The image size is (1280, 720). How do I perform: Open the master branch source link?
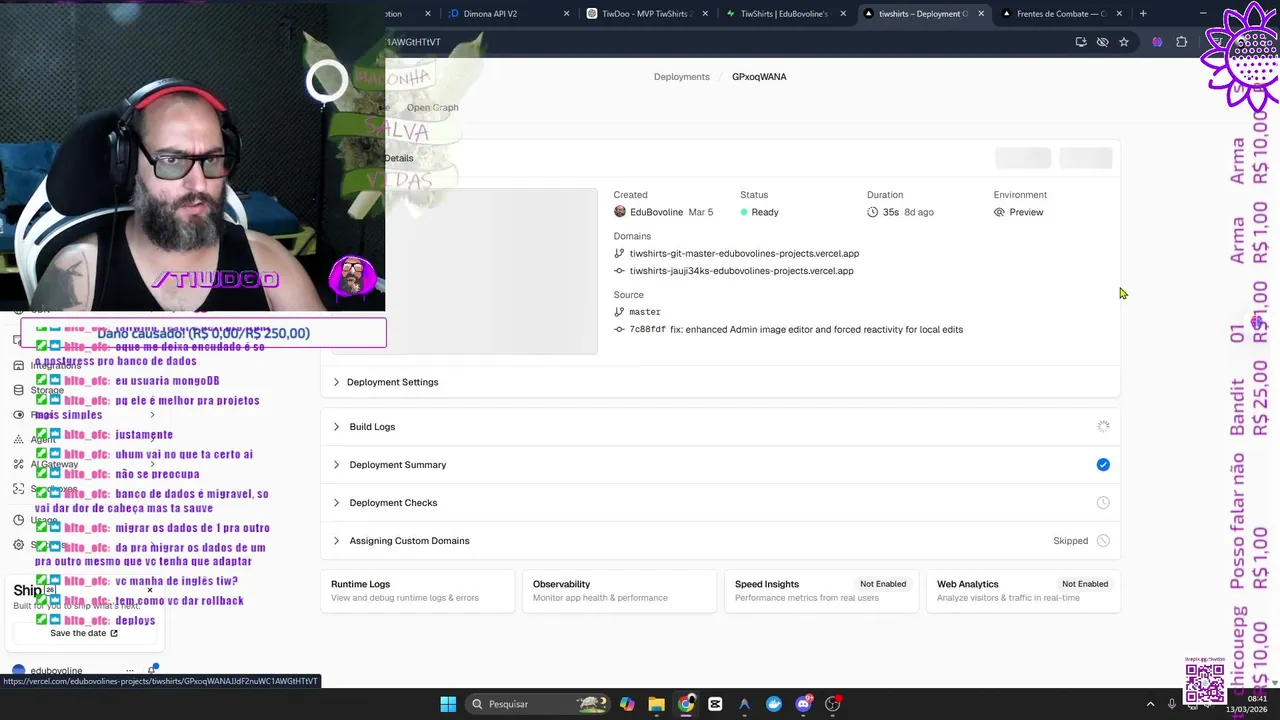pos(645,312)
